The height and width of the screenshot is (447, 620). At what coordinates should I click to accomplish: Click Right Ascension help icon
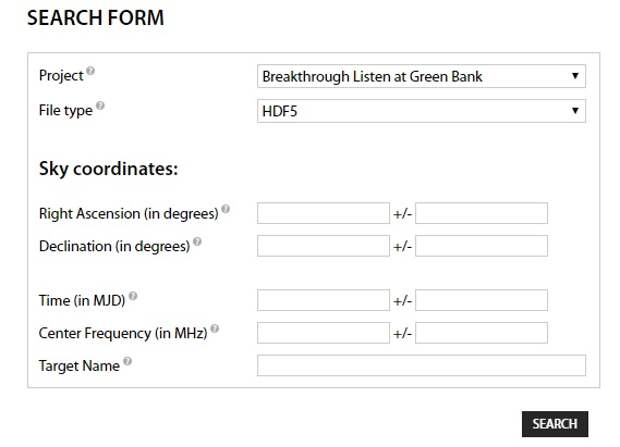(225, 210)
